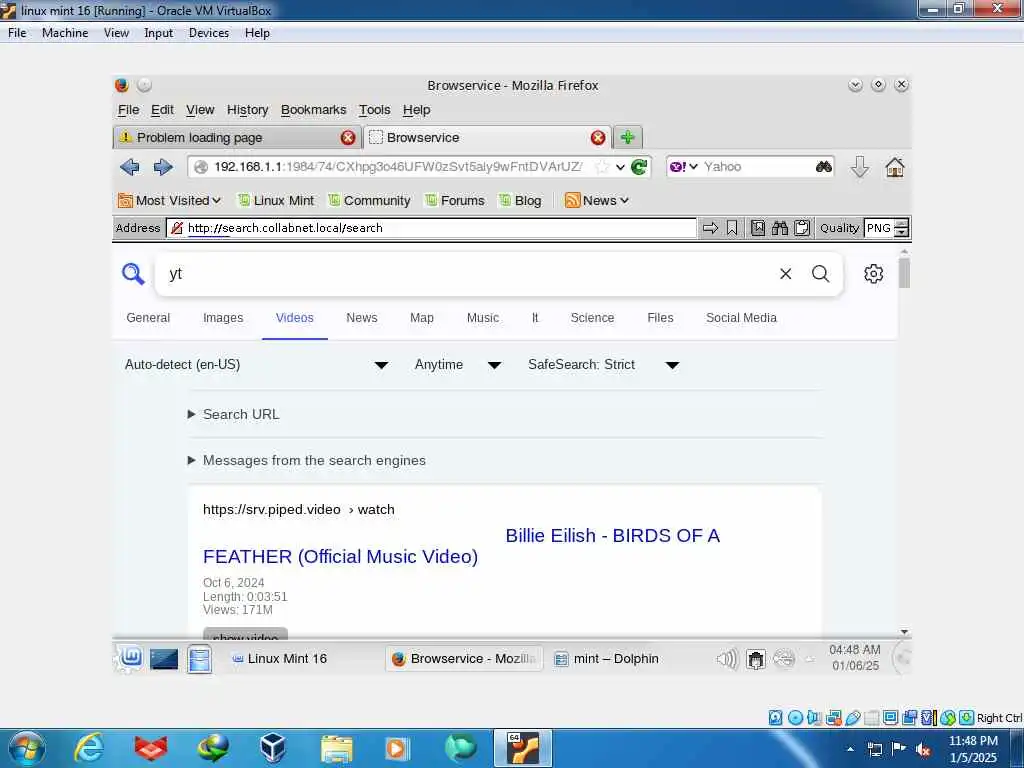
Task: Click the Mint panel network icon
Action: coord(784,659)
